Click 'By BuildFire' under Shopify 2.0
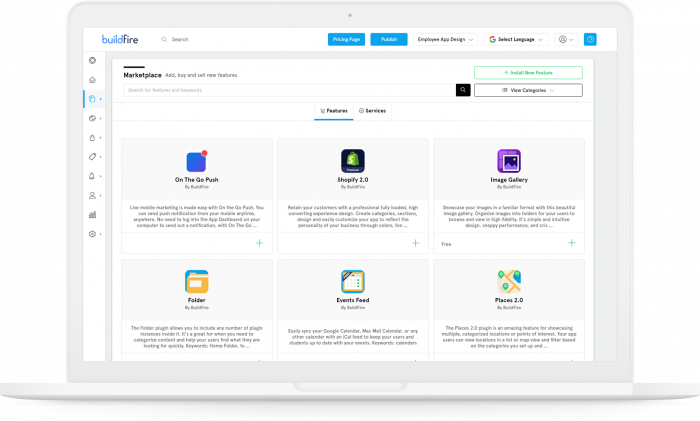The width and height of the screenshot is (700, 421). point(353,187)
